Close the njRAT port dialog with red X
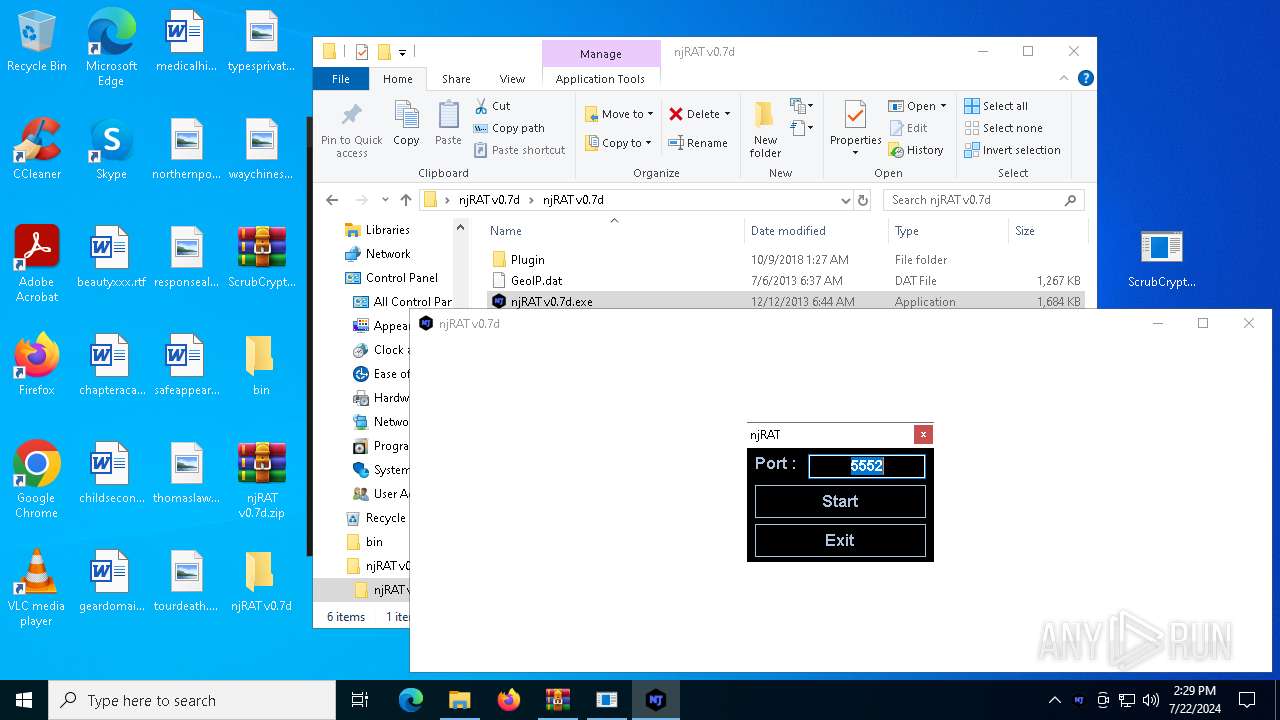The image size is (1280, 720). coord(923,434)
